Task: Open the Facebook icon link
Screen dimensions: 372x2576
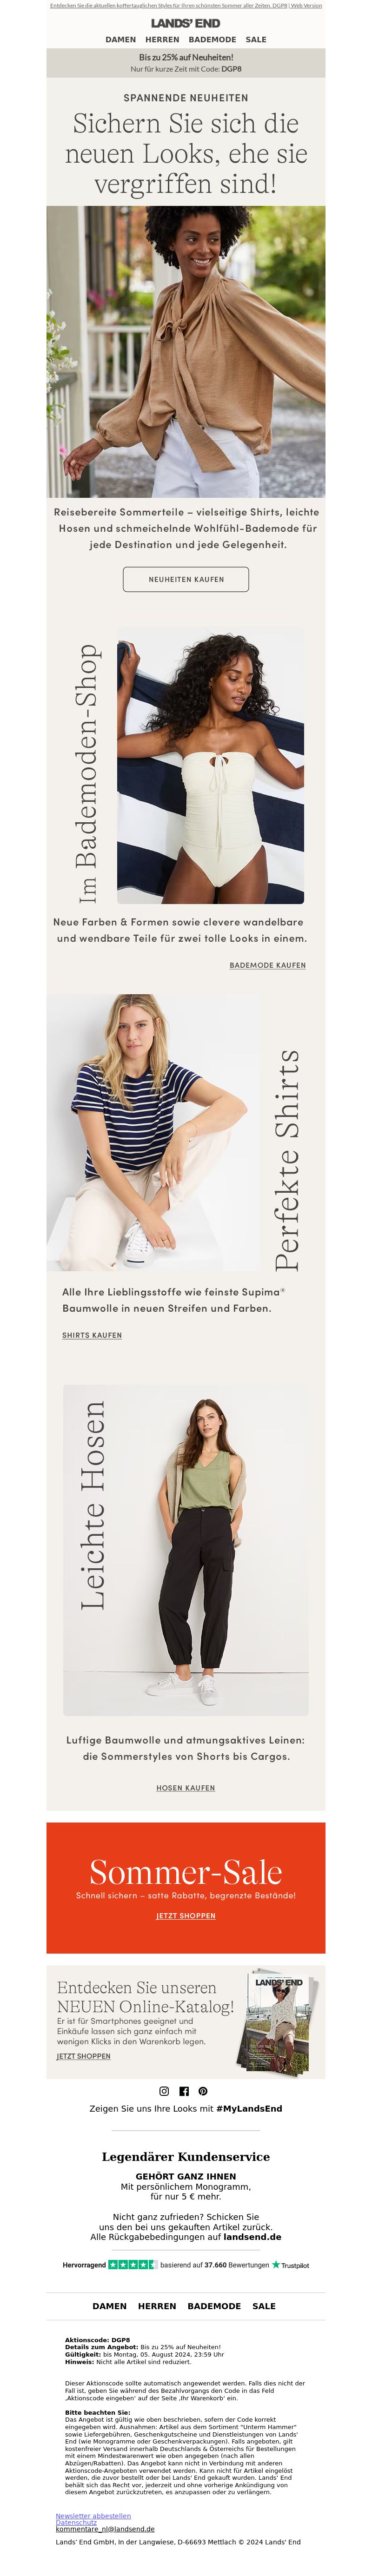Action: click(184, 2091)
